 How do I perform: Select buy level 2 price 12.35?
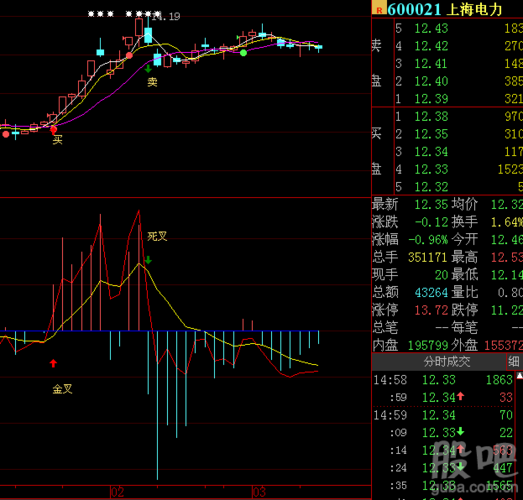pos(431,134)
